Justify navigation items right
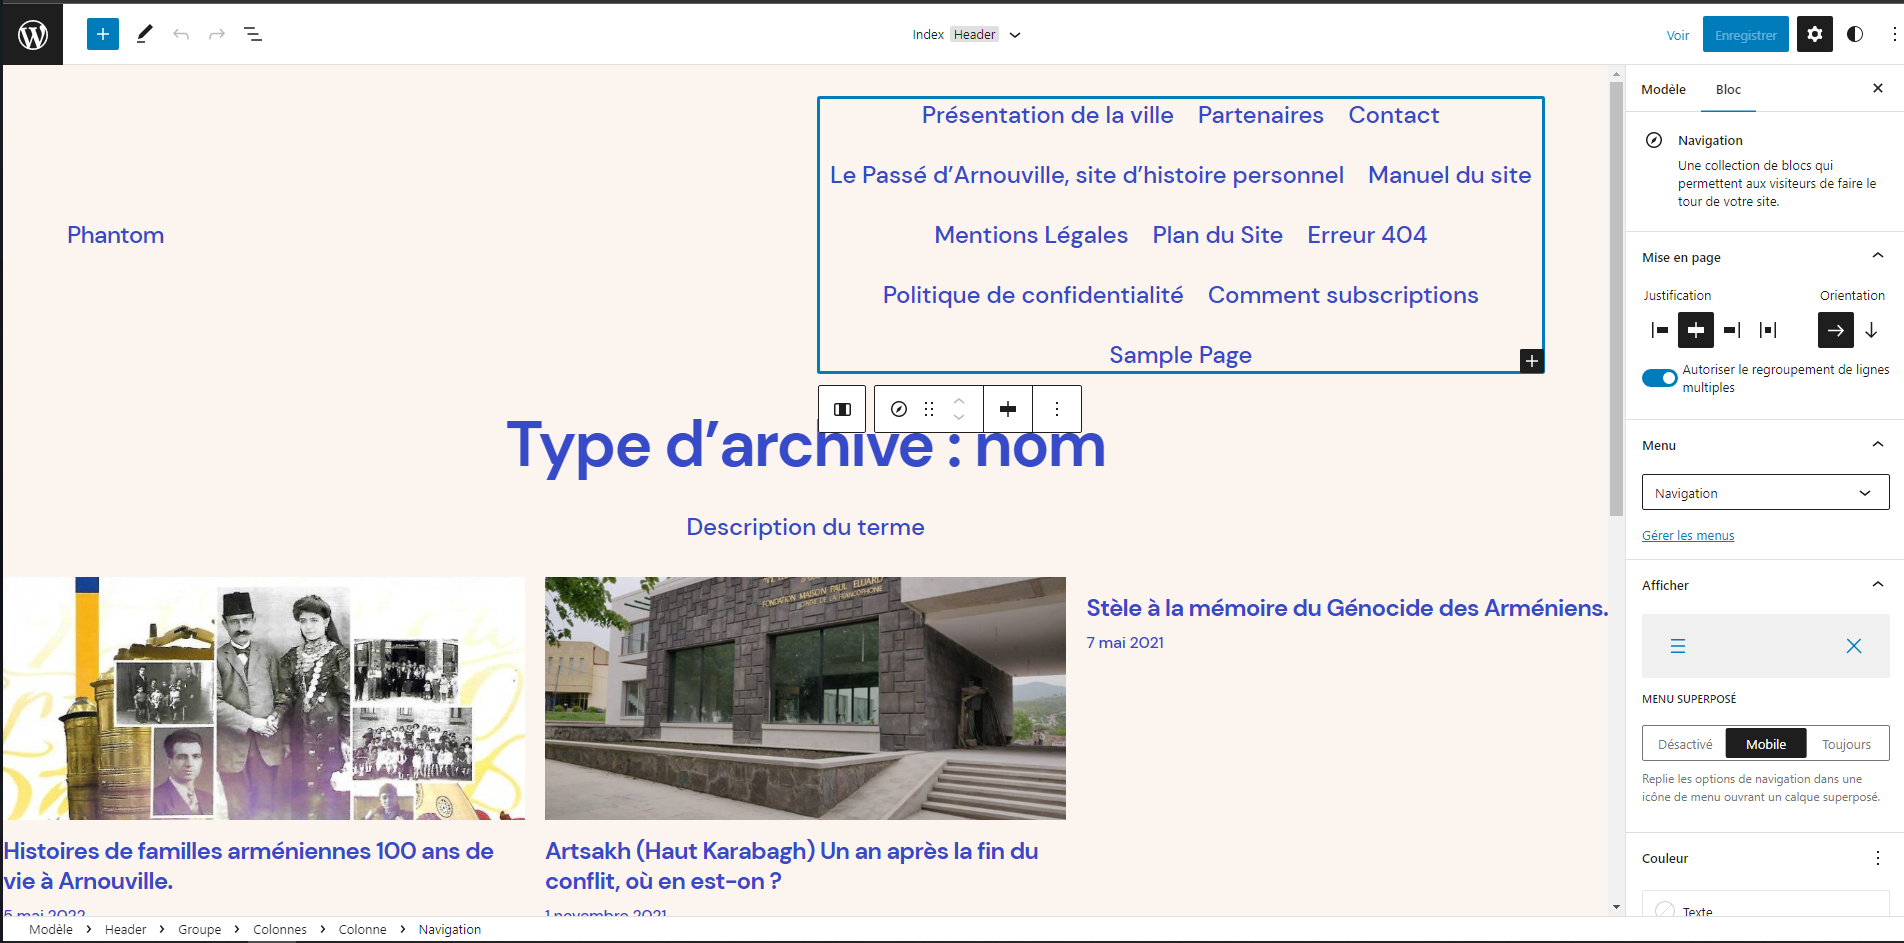1904x943 pixels. tap(1732, 330)
